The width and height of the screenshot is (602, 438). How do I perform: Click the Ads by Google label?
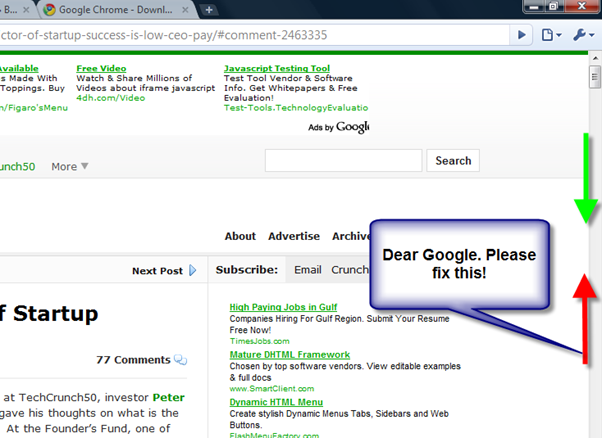[x=338, y=127]
